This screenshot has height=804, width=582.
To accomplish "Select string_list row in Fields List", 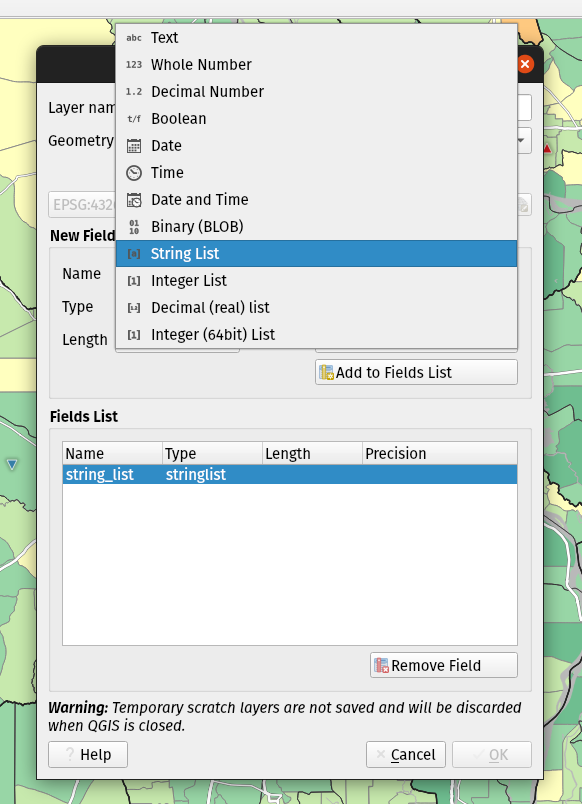I will point(290,474).
